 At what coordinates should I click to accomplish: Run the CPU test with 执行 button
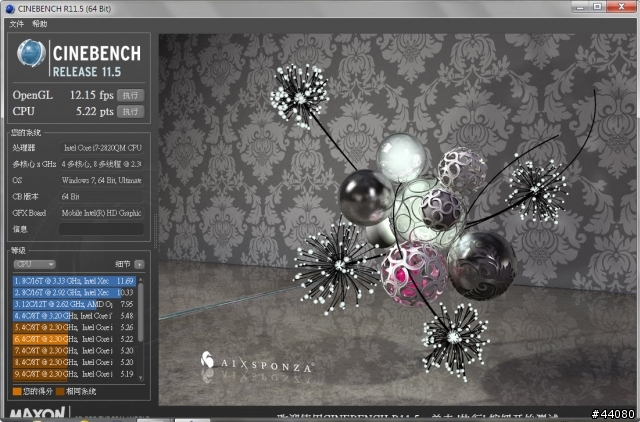click(130, 111)
